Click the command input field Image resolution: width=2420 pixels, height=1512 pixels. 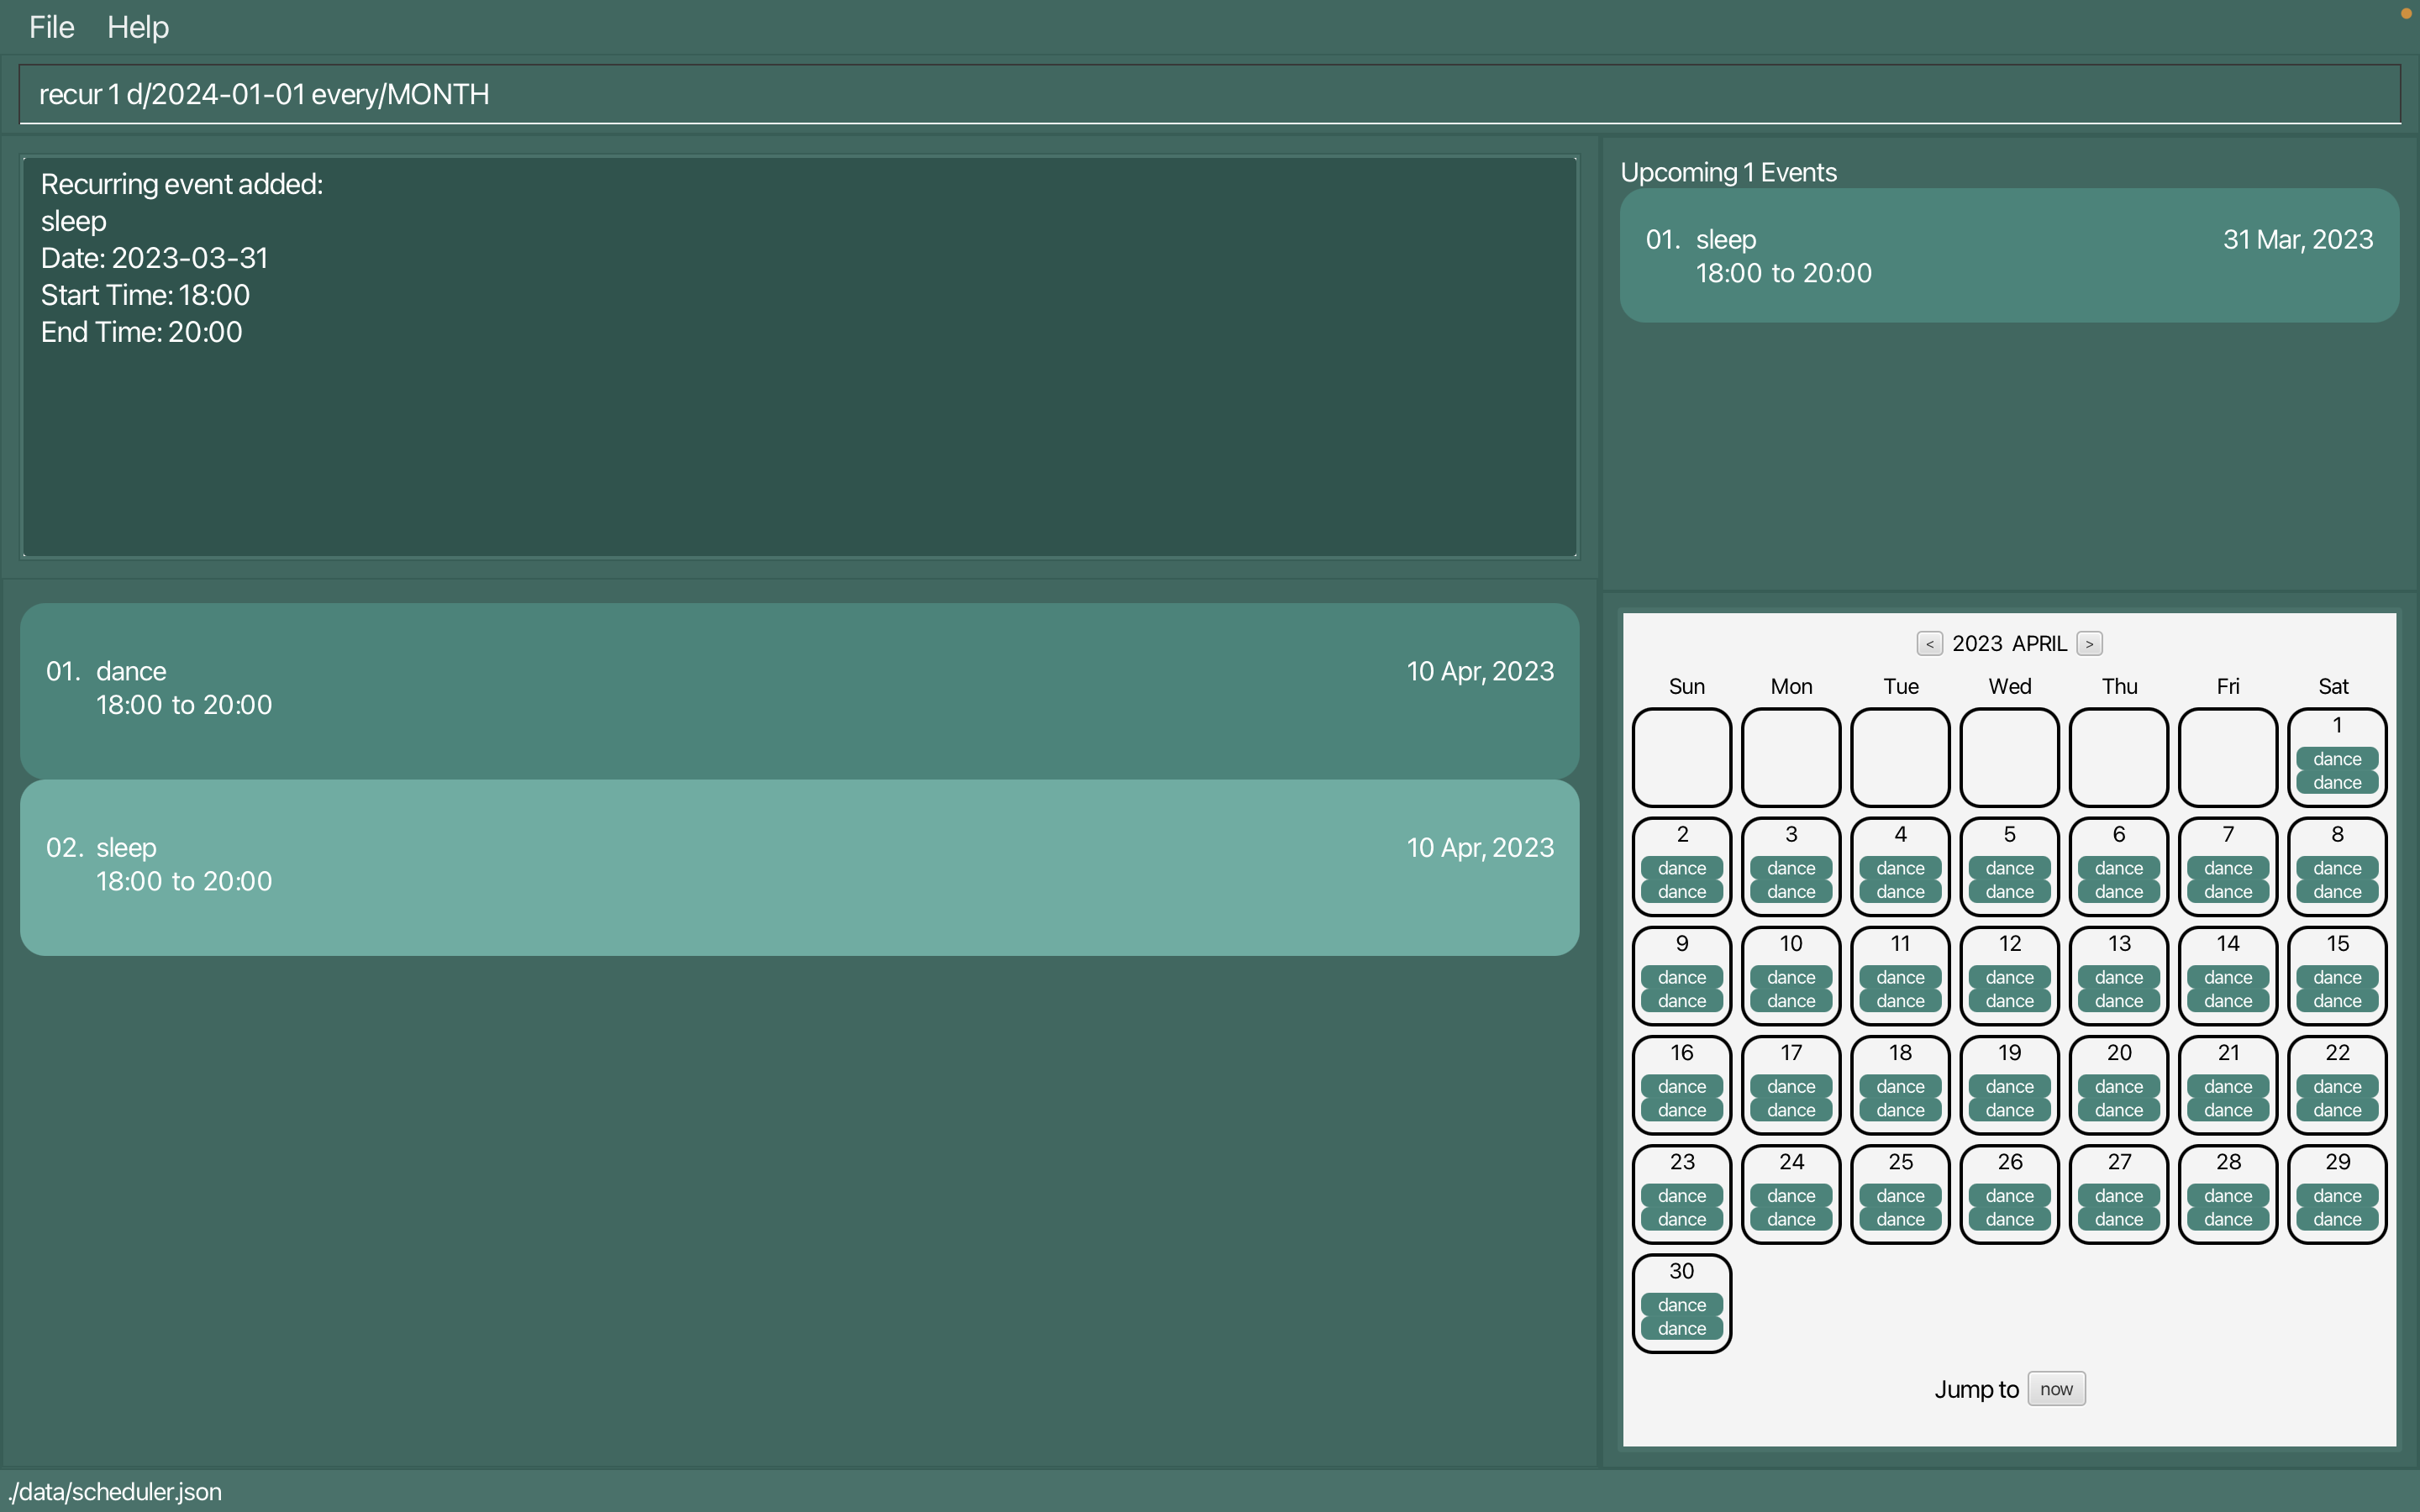(x=1208, y=94)
